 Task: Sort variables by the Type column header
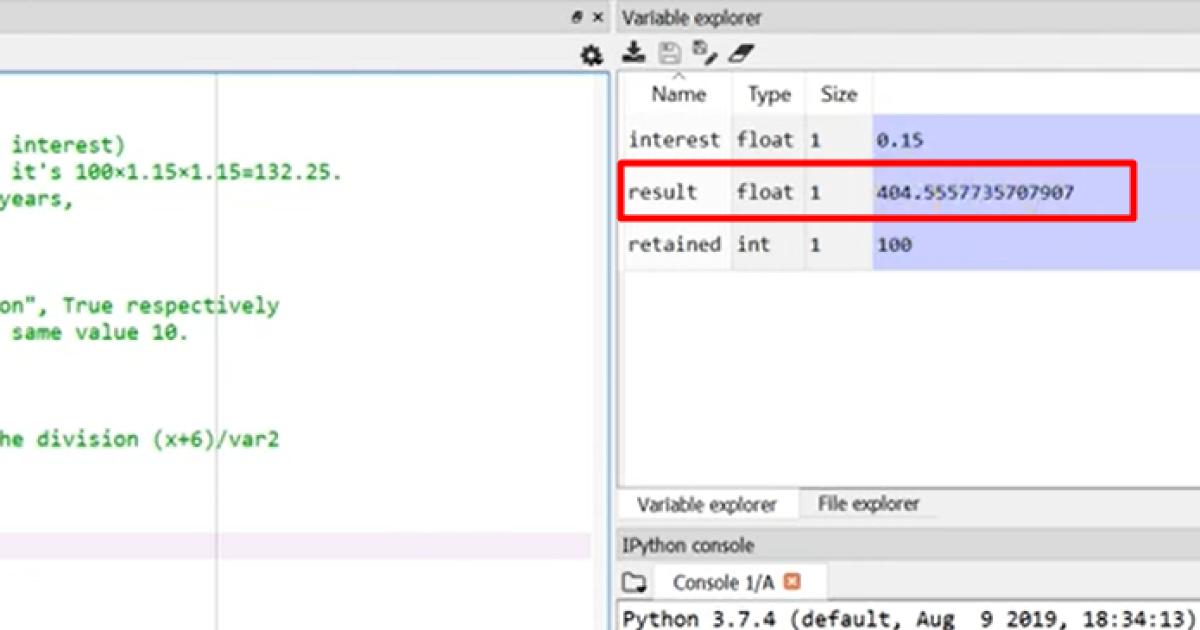pyautogui.click(x=767, y=93)
